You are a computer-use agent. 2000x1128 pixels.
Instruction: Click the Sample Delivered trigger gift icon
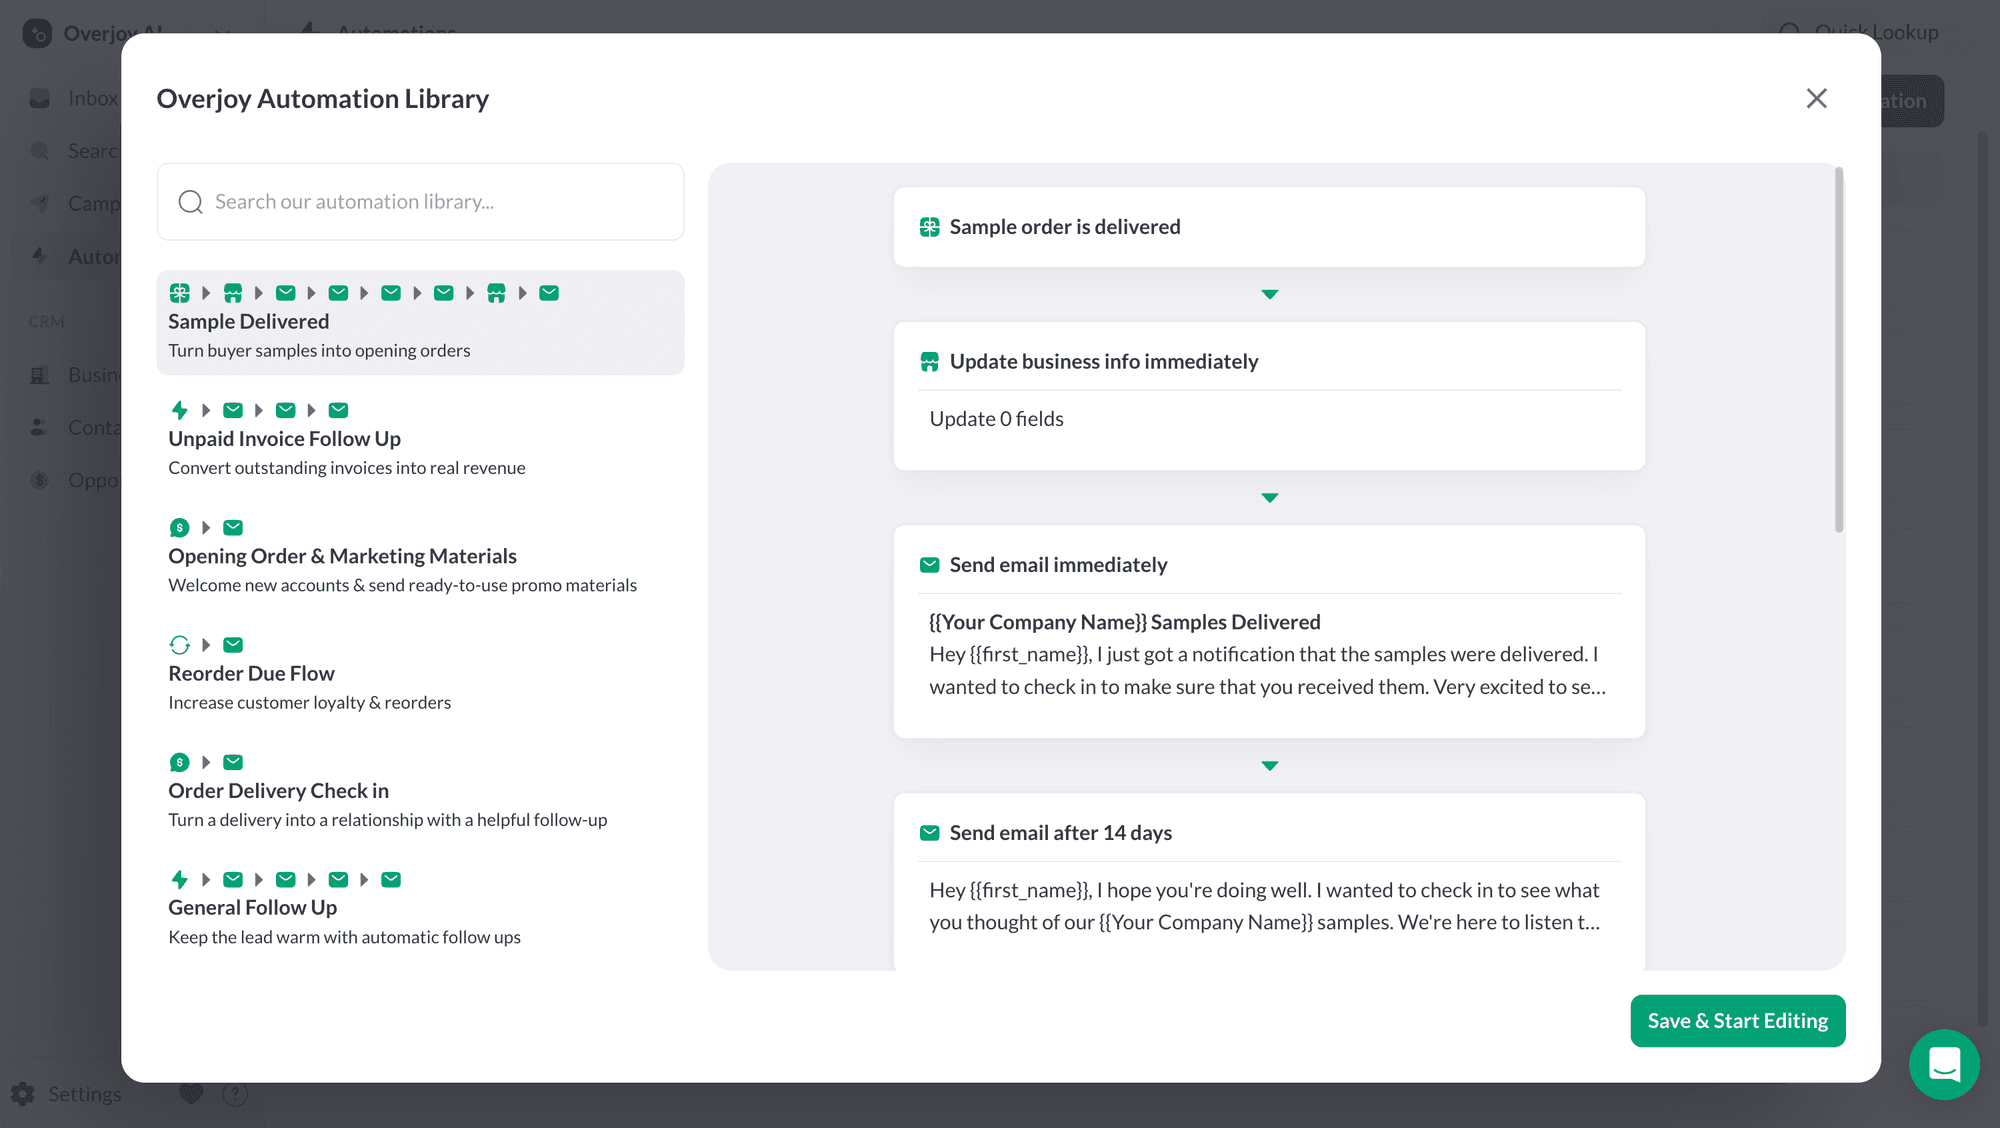coord(180,293)
